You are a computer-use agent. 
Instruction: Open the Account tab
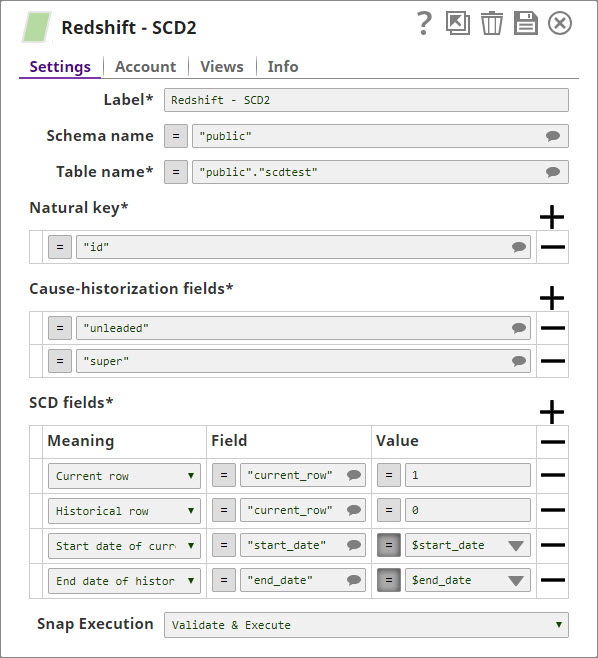coord(146,67)
